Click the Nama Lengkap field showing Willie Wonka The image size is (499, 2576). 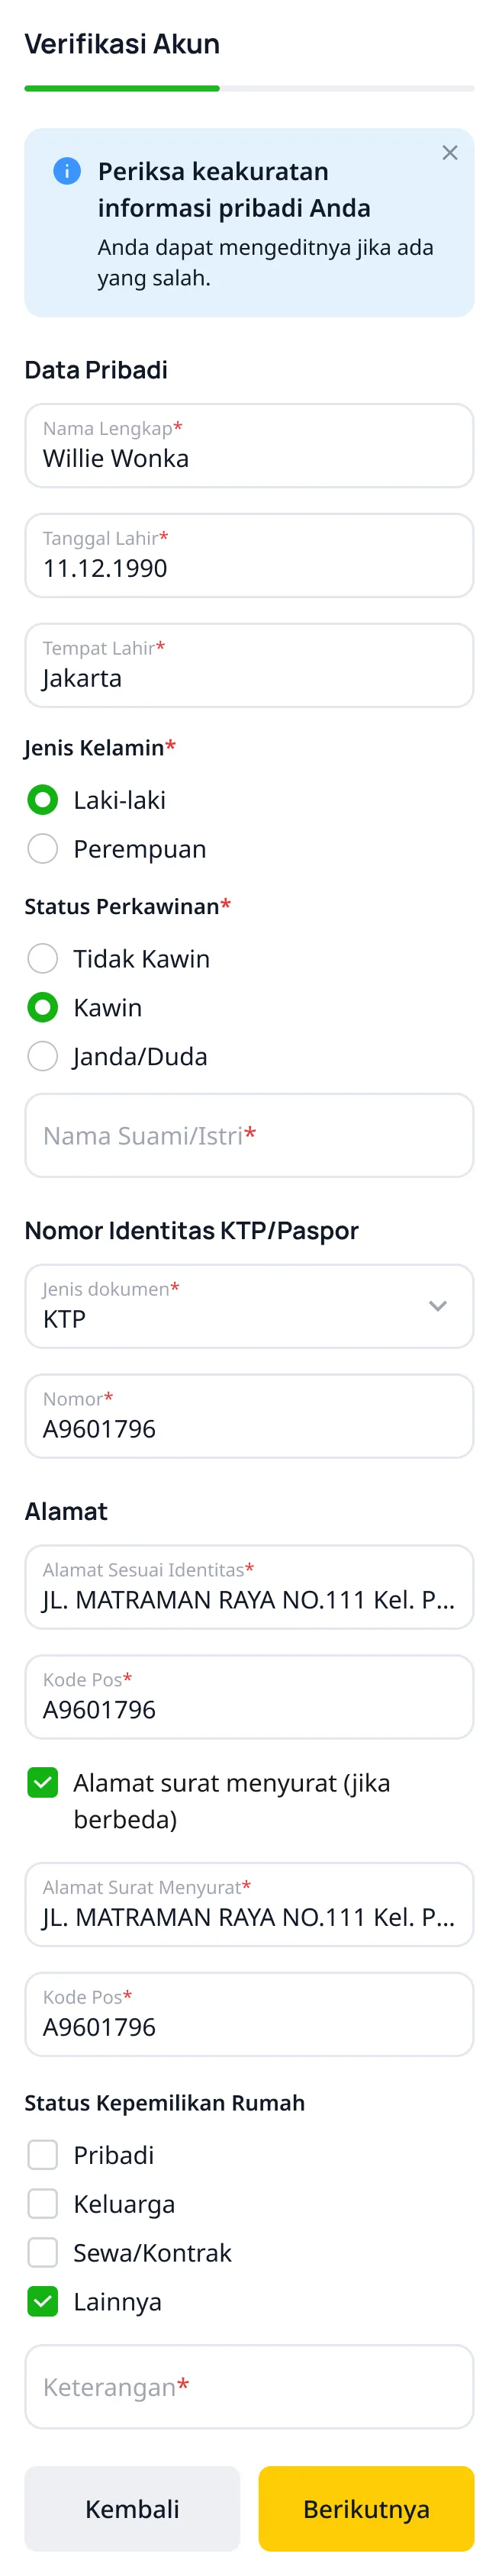click(249, 446)
